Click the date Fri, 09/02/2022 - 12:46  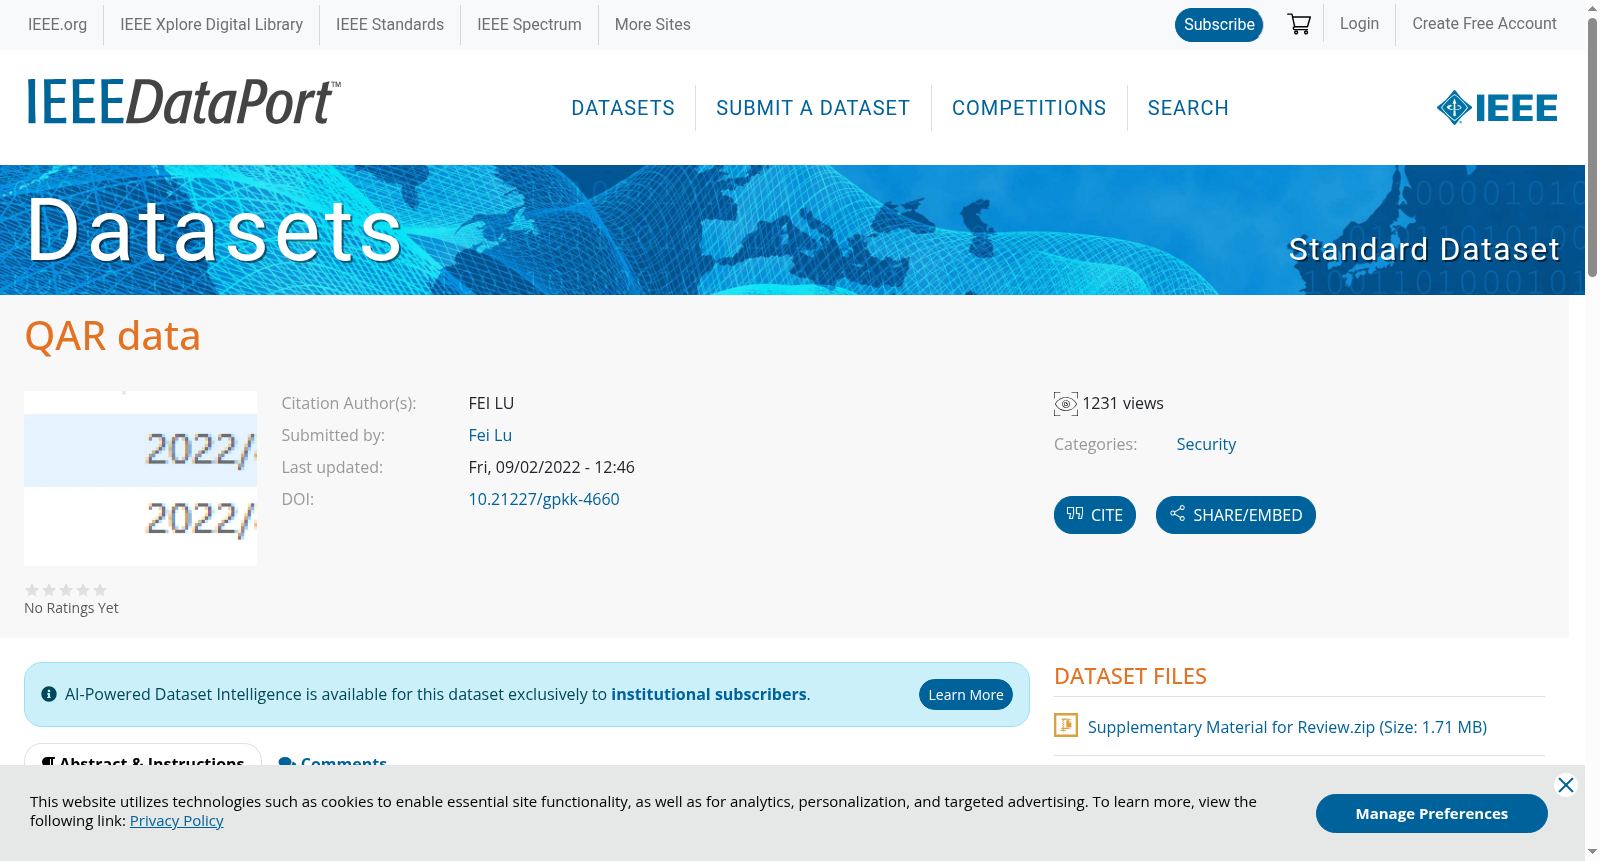pos(552,467)
